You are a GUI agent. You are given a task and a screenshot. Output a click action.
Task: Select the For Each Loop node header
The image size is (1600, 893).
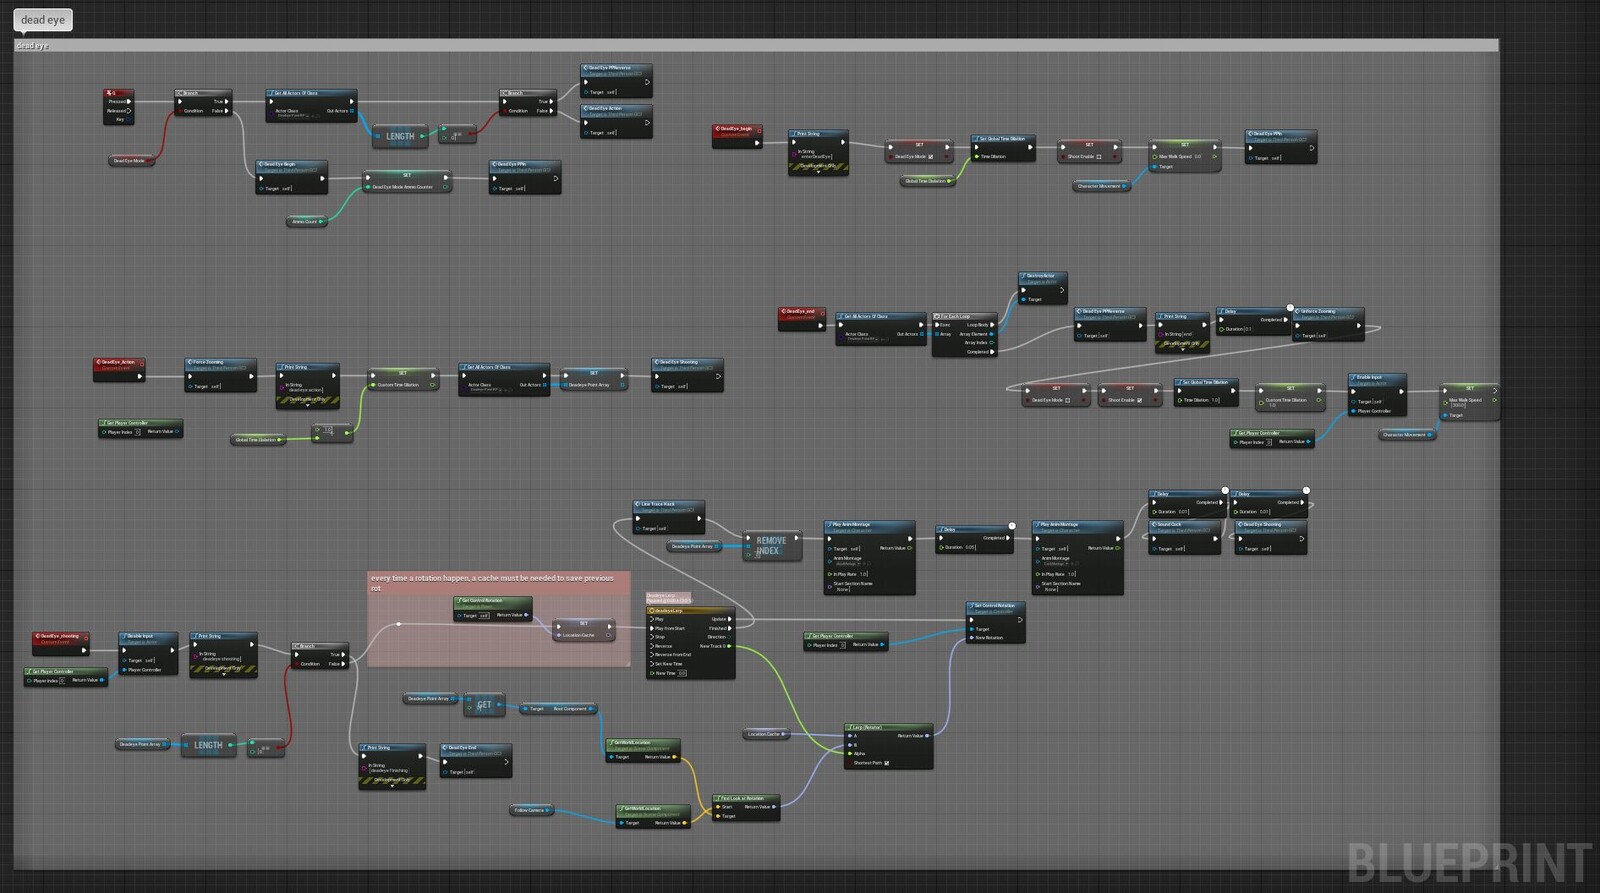pyautogui.click(x=965, y=316)
